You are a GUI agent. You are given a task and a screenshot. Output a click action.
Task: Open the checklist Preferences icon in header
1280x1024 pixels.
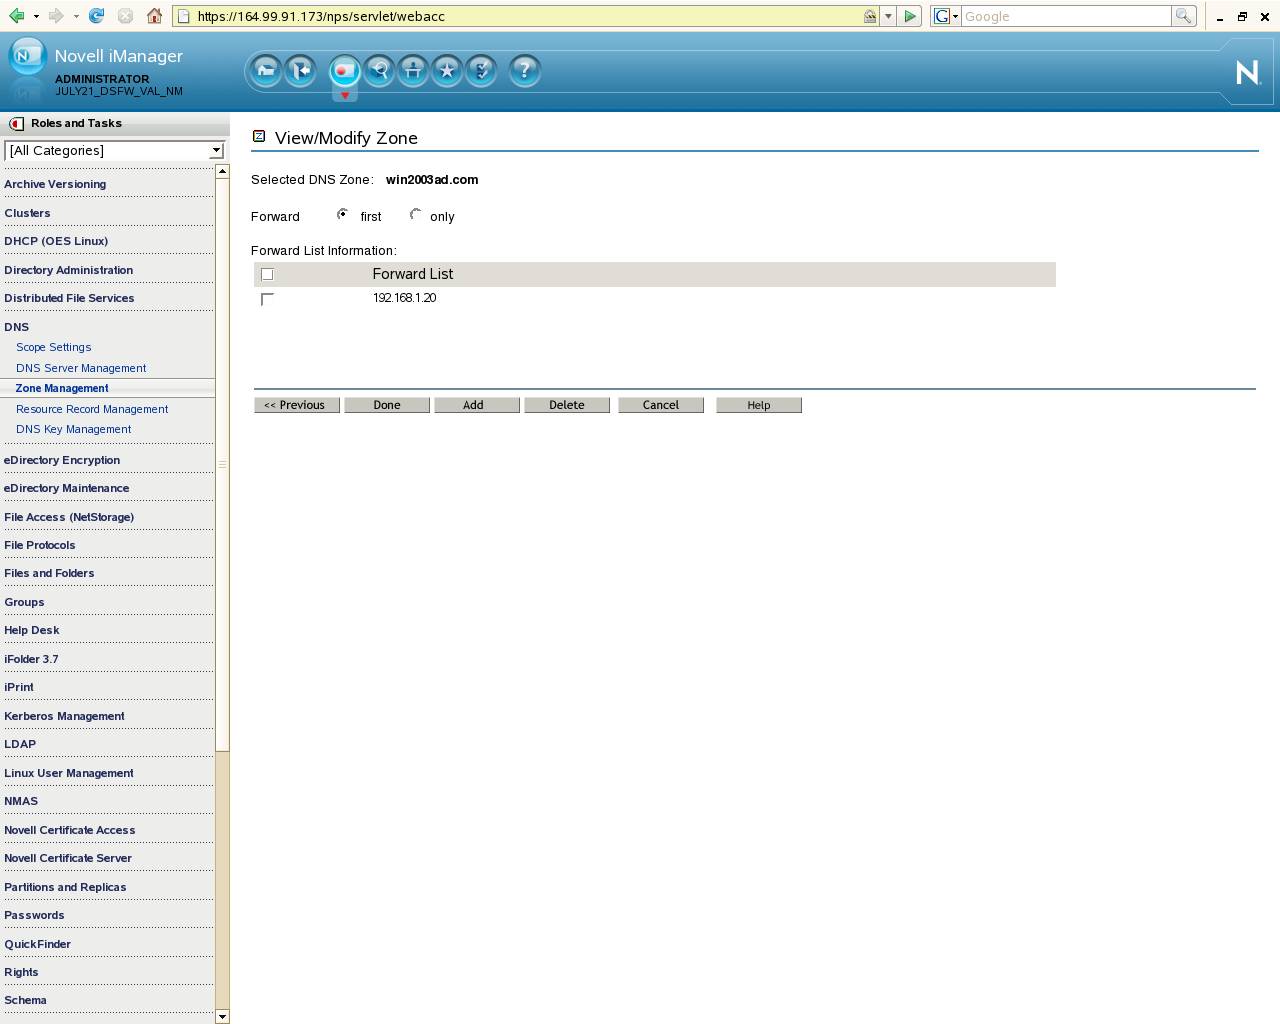[482, 70]
